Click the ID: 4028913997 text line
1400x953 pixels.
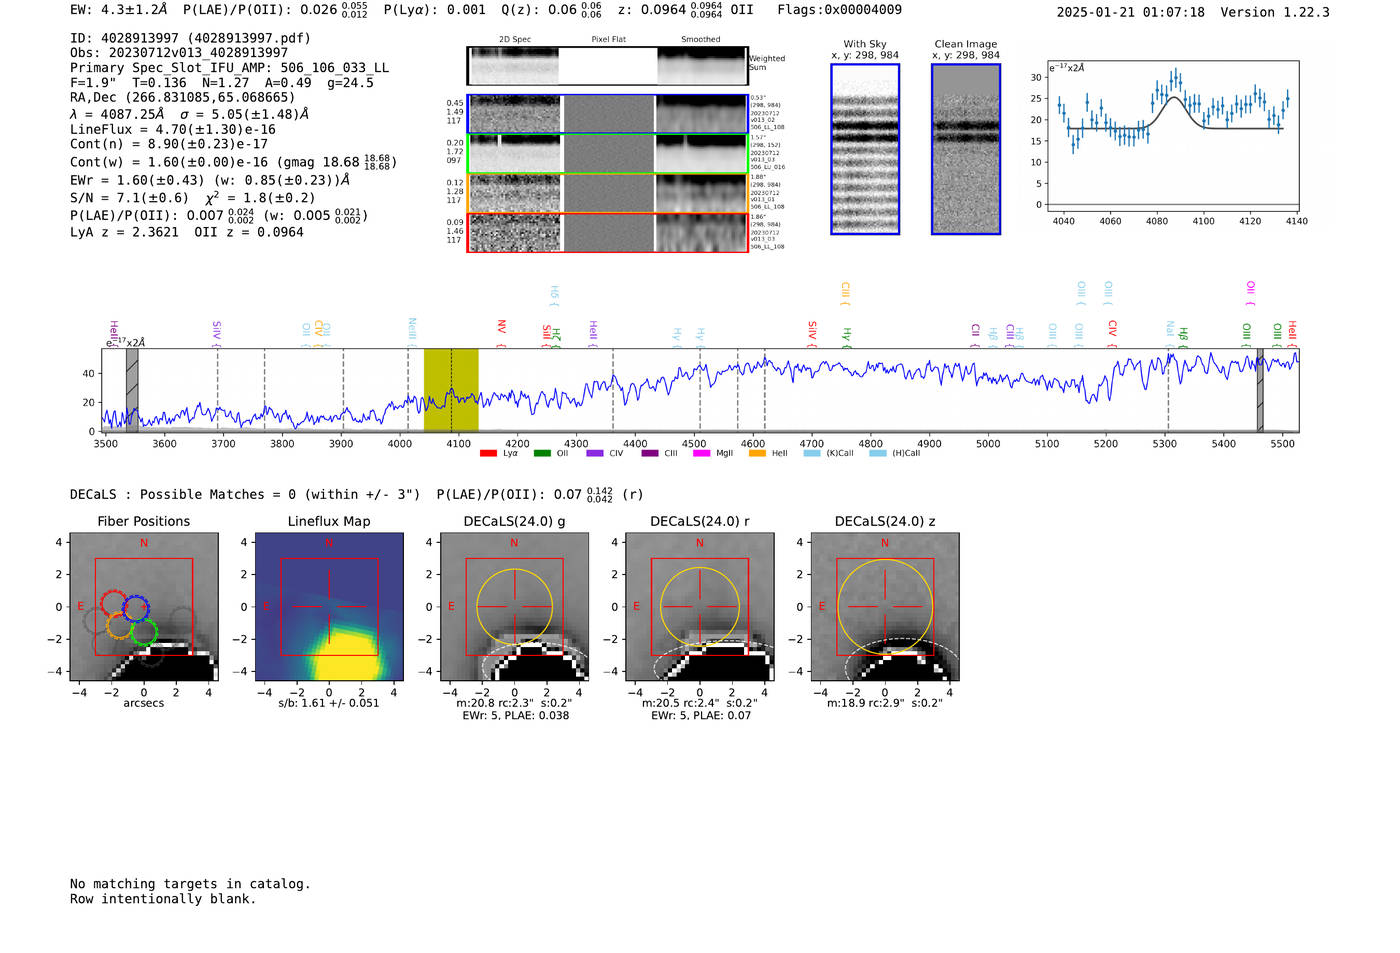coord(190,38)
